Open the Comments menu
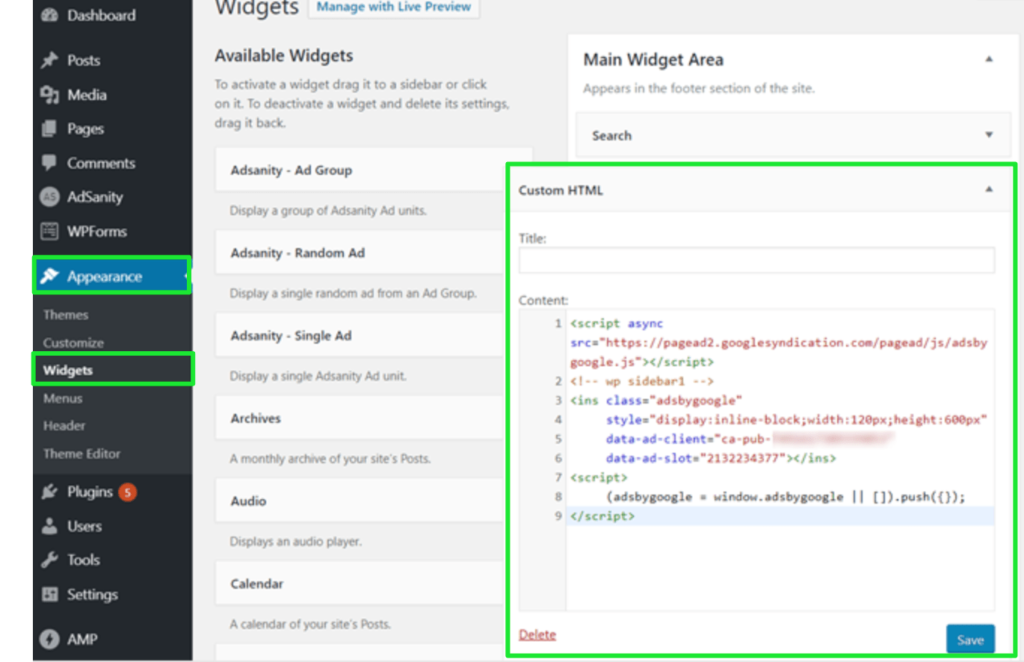The image size is (1024, 662). coord(101,163)
